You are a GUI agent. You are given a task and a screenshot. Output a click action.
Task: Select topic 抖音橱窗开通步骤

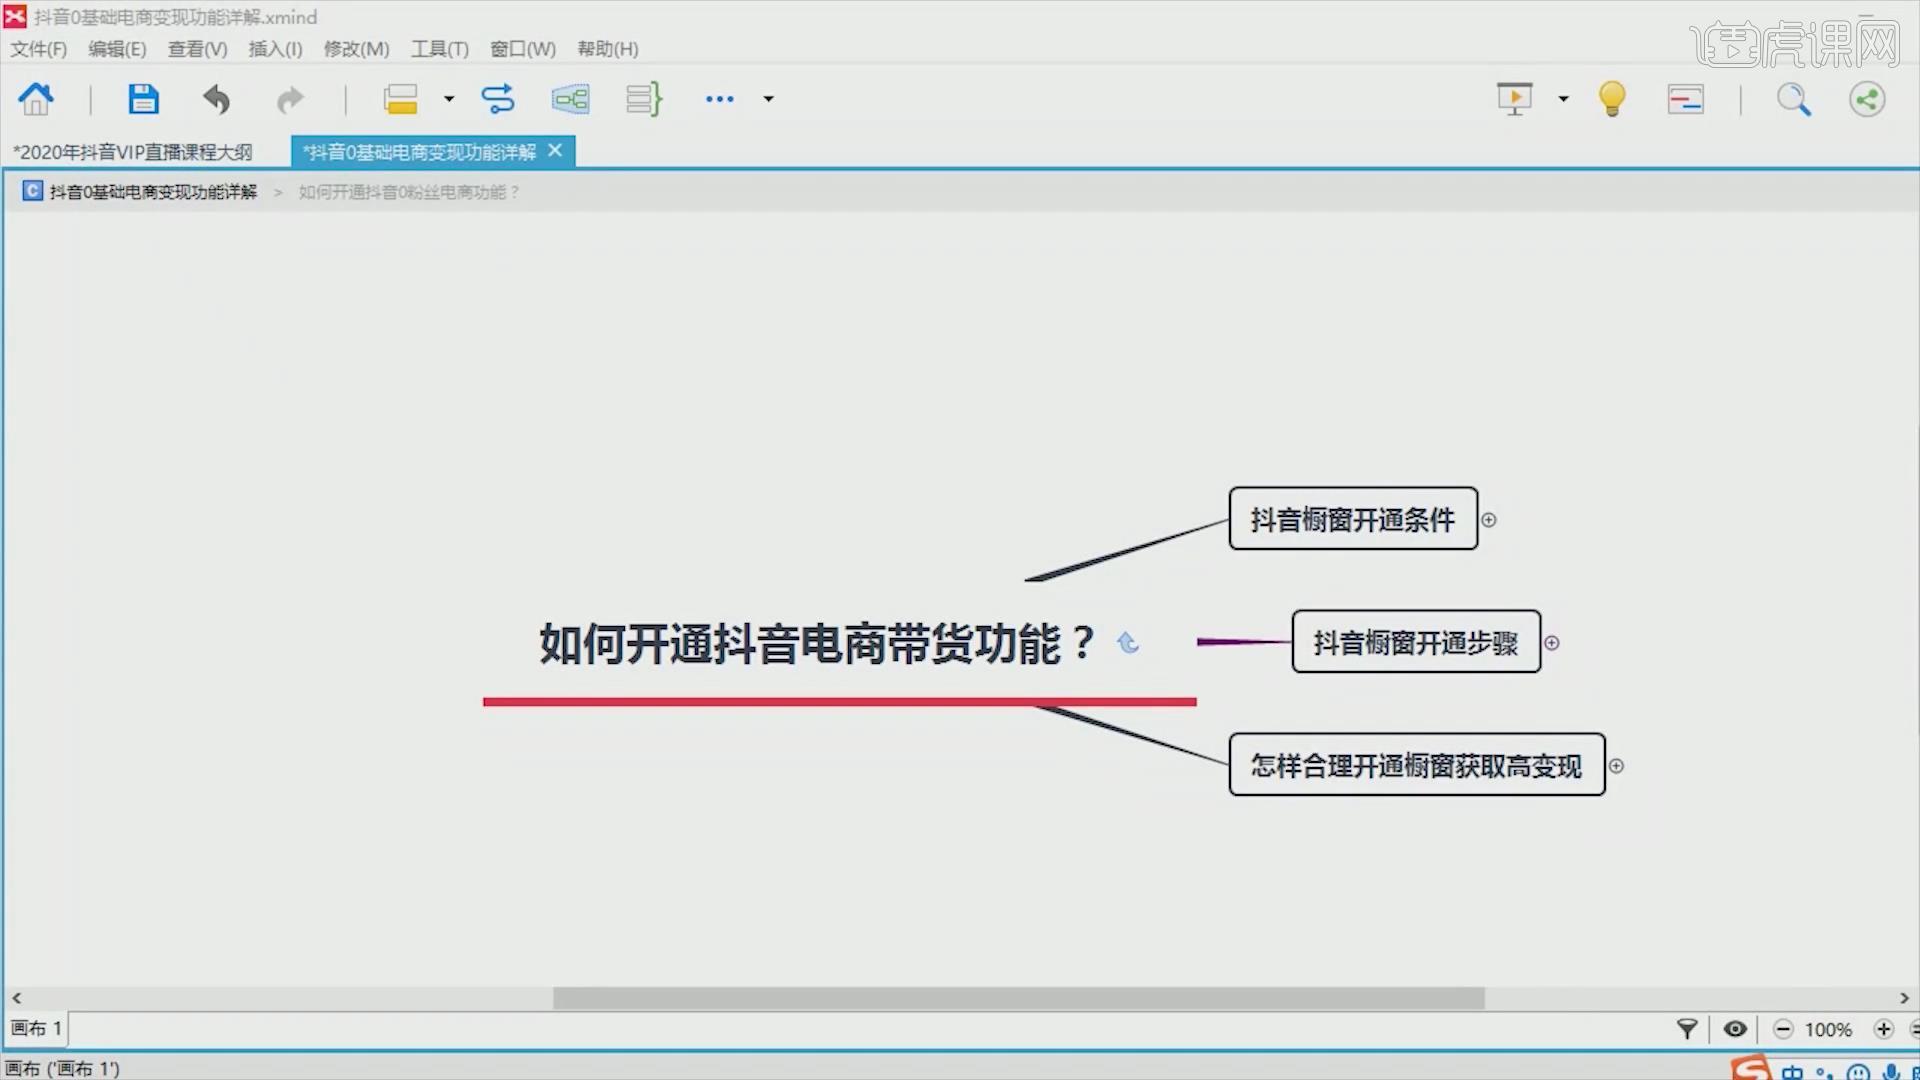coord(1416,642)
